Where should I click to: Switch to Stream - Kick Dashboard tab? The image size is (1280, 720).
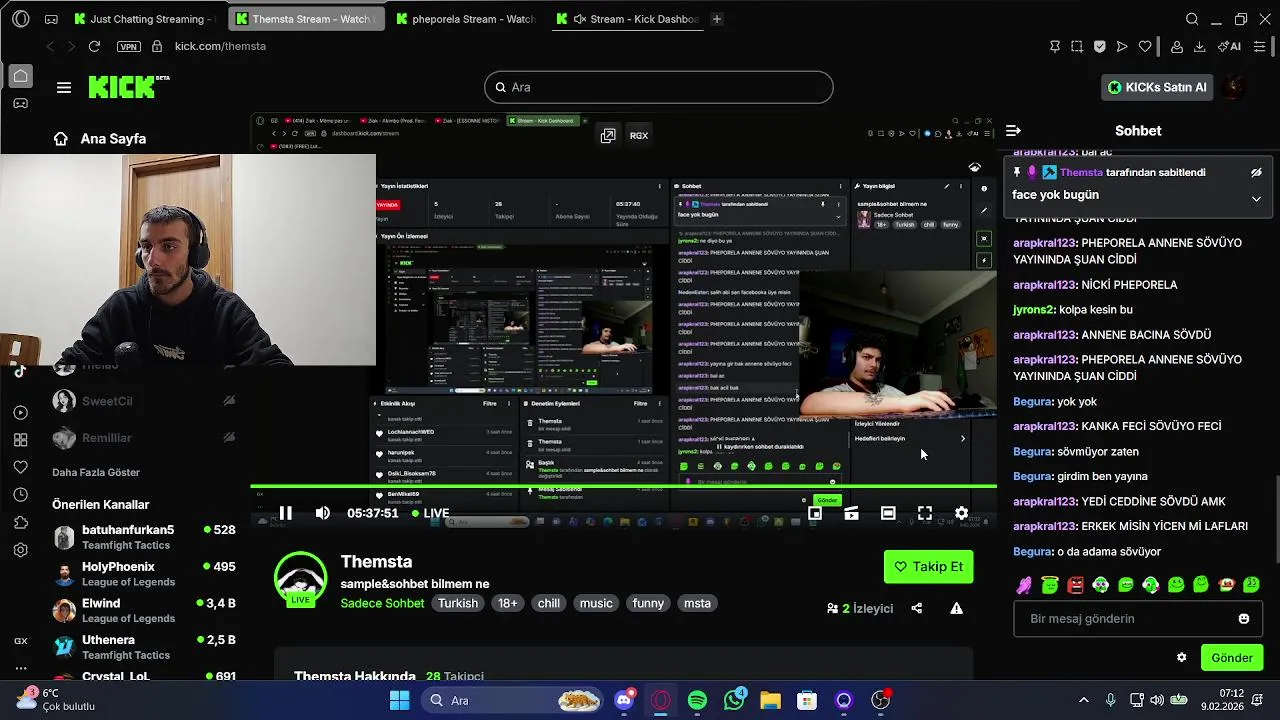(627, 19)
